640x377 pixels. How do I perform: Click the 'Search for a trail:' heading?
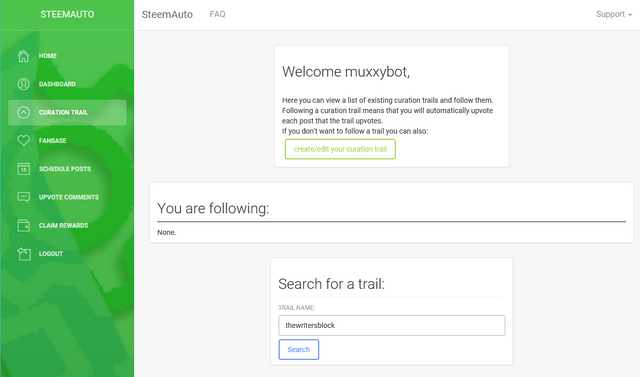pyautogui.click(x=331, y=284)
